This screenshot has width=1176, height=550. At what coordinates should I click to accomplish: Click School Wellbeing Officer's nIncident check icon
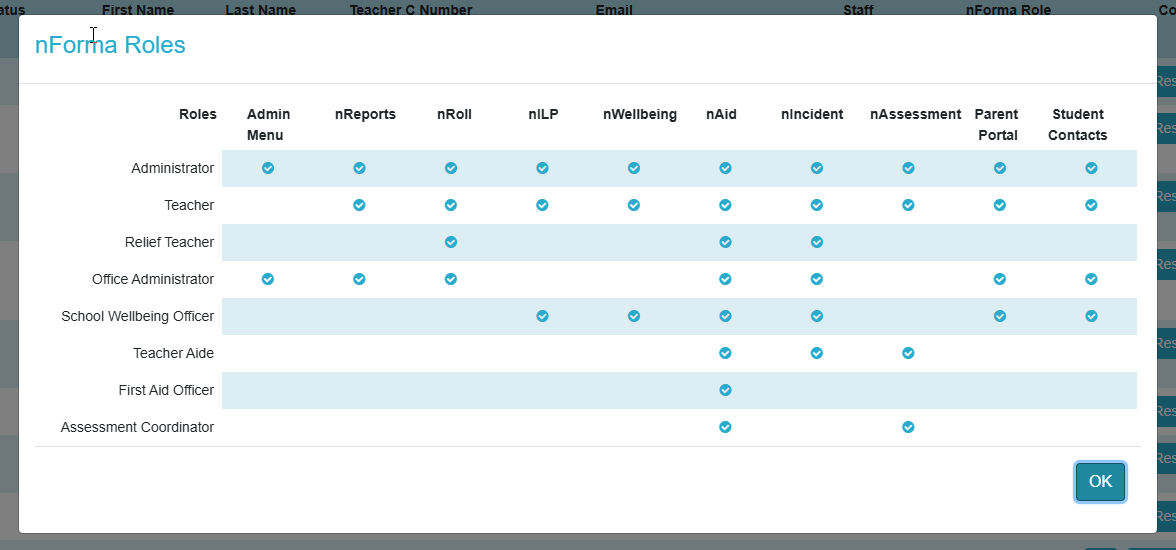(x=817, y=316)
